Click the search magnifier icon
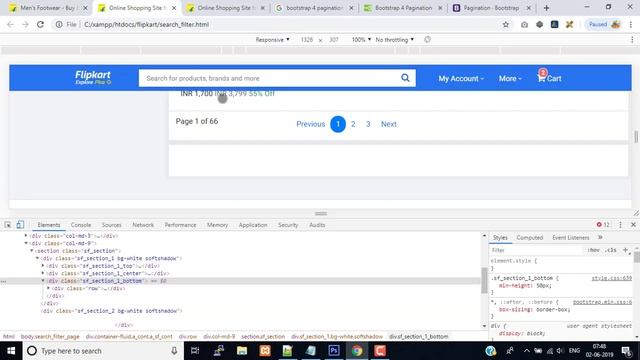This screenshot has height=360, width=640. (405, 78)
